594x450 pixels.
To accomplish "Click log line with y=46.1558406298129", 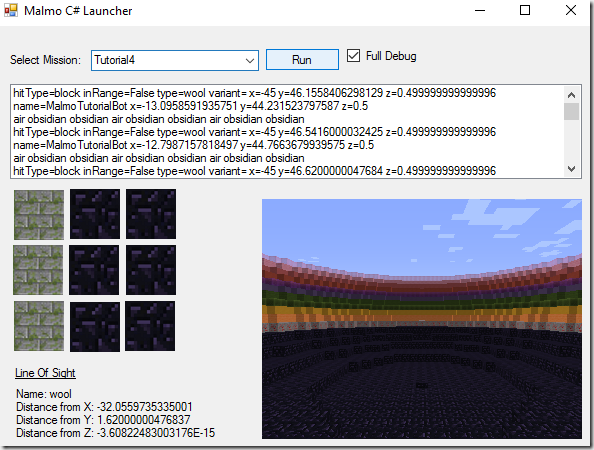I will [x=255, y=93].
